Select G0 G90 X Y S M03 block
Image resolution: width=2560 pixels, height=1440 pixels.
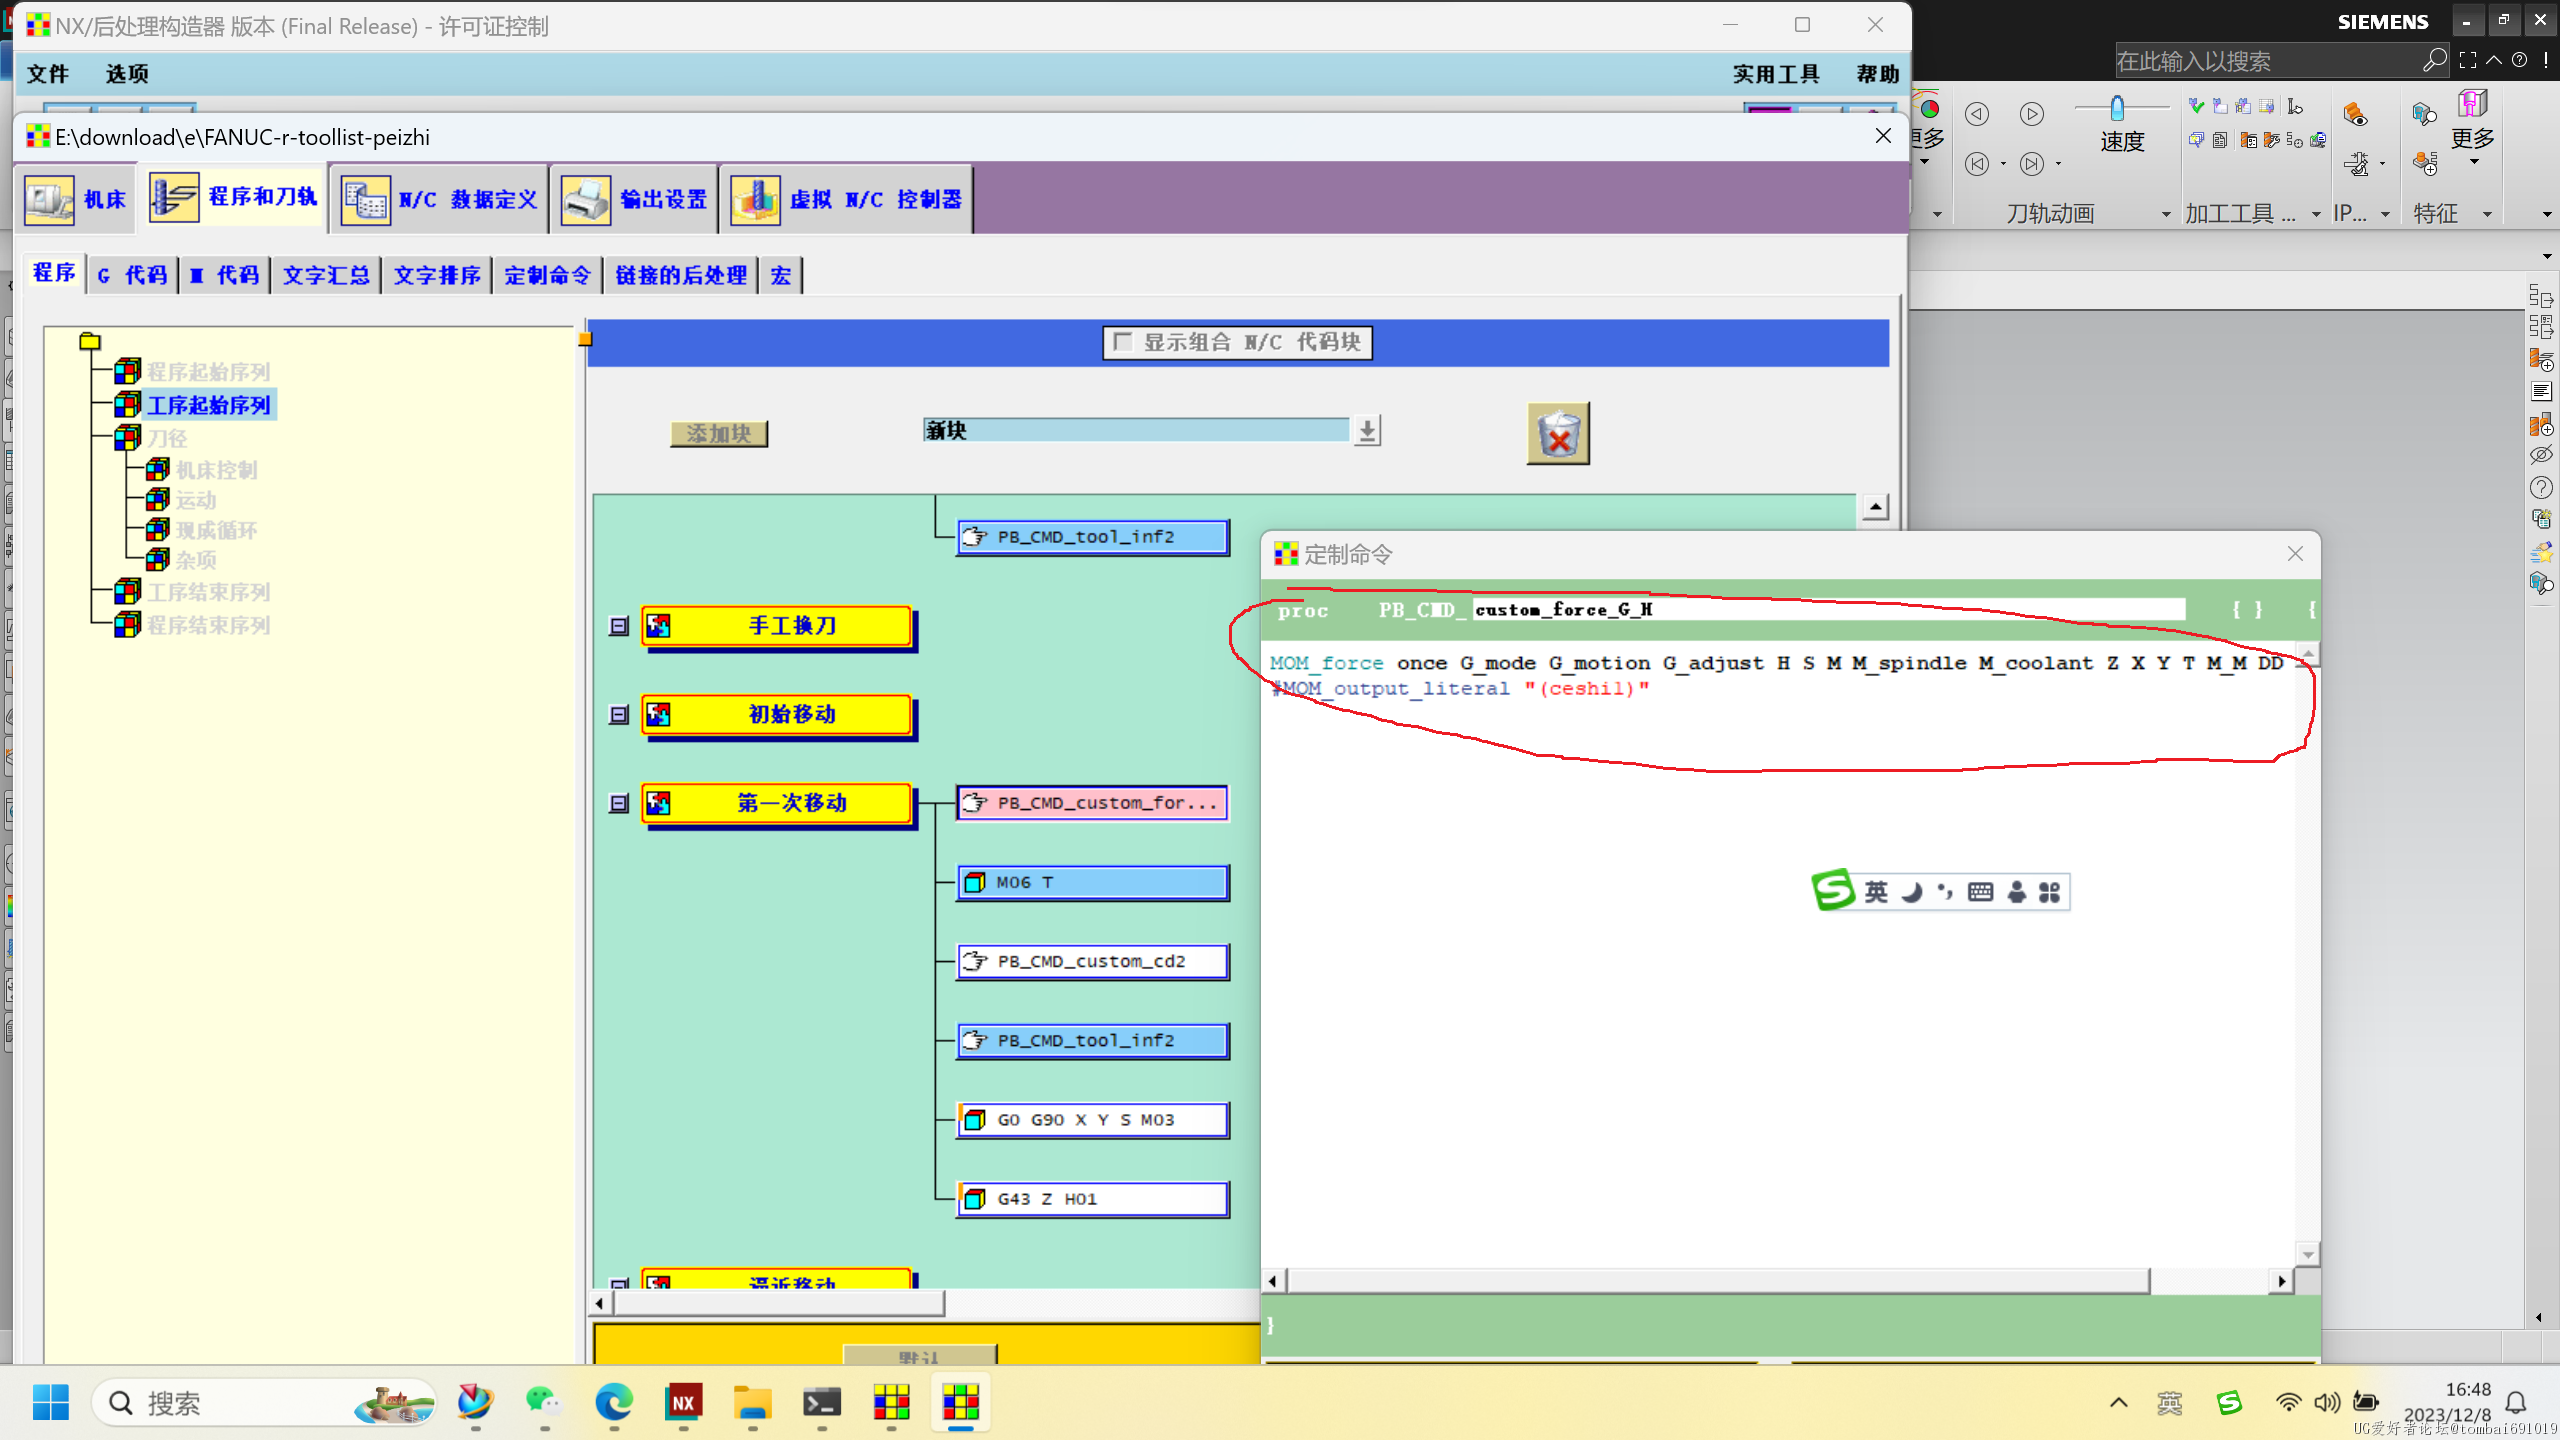click(x=1092, y=1120)
